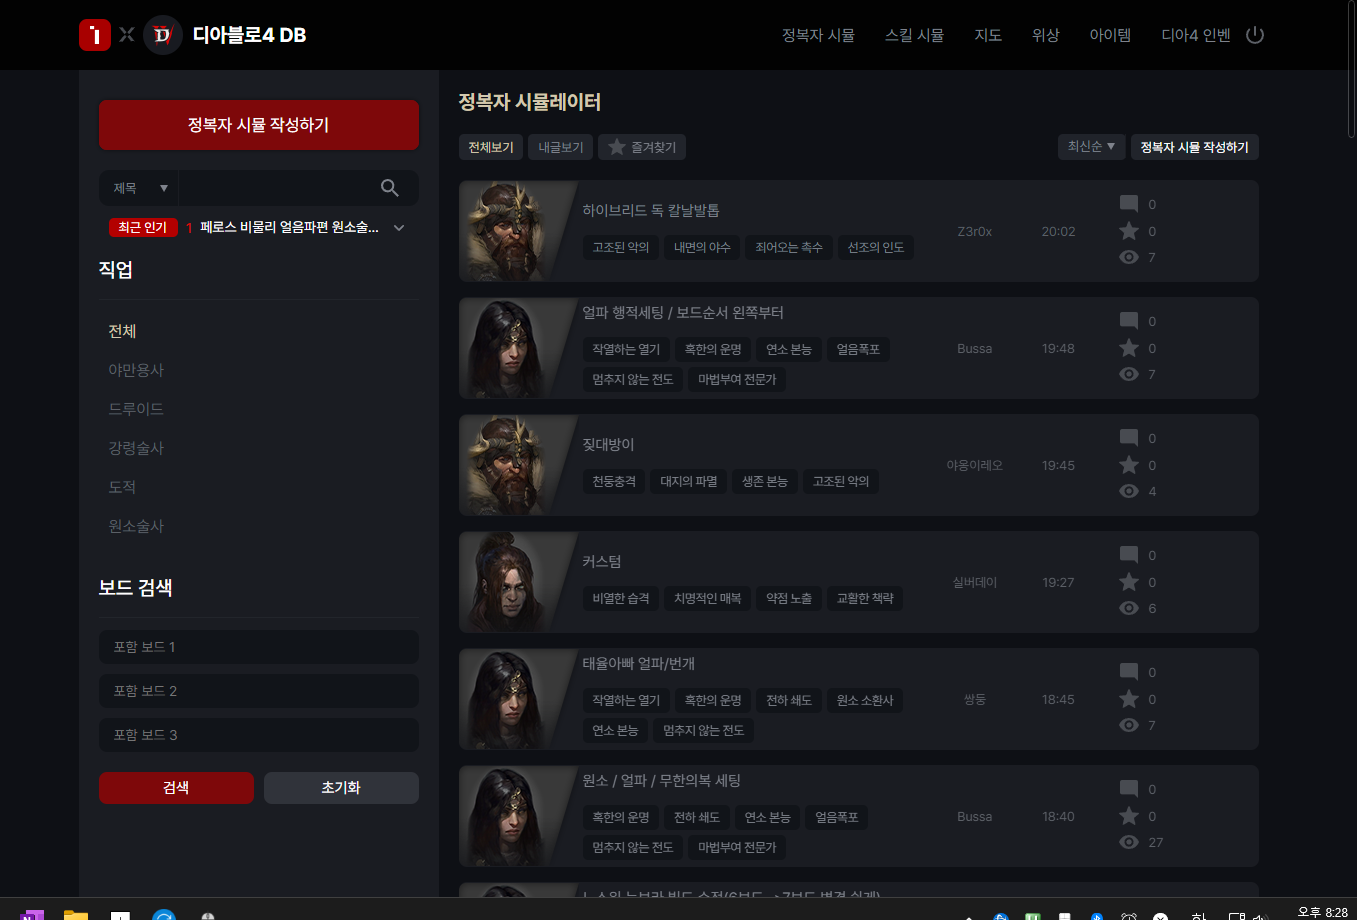The width and height of the screenshot is (1357, 920).
Task: Open build titled 짖대방이
Action: pos(608,444)
